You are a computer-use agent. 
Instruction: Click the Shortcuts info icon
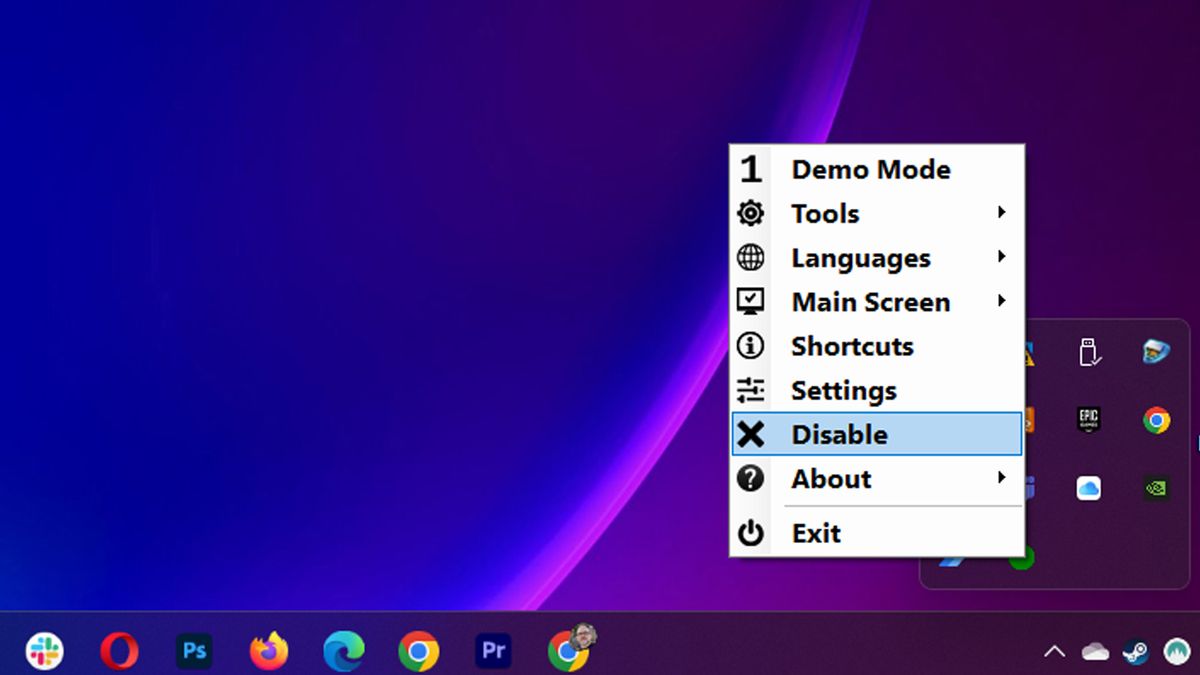click(x=750, y=345)
